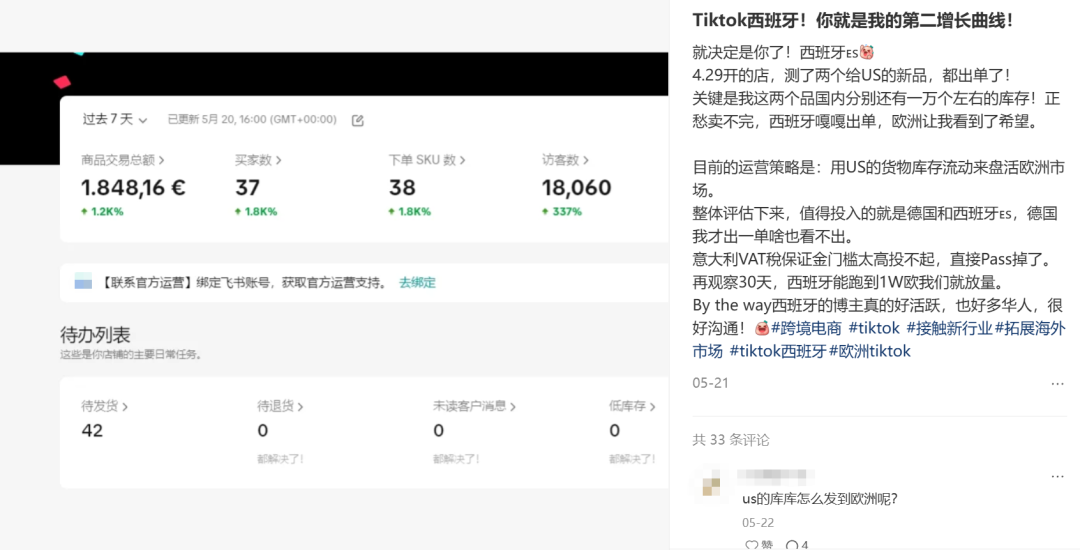
Task: Expand 访客数 metric details
Action: [x=565, y=160]
